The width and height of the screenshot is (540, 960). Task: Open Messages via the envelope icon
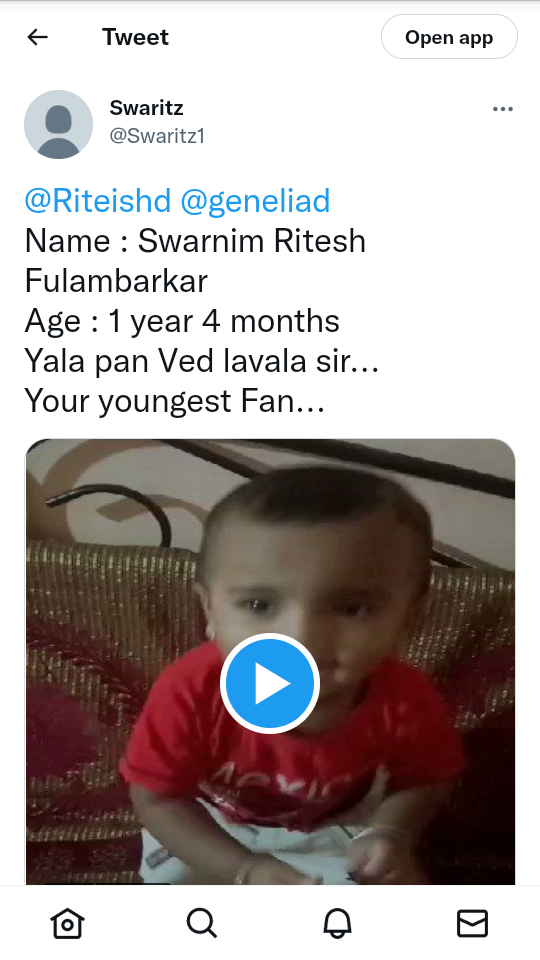click(473, 923)
